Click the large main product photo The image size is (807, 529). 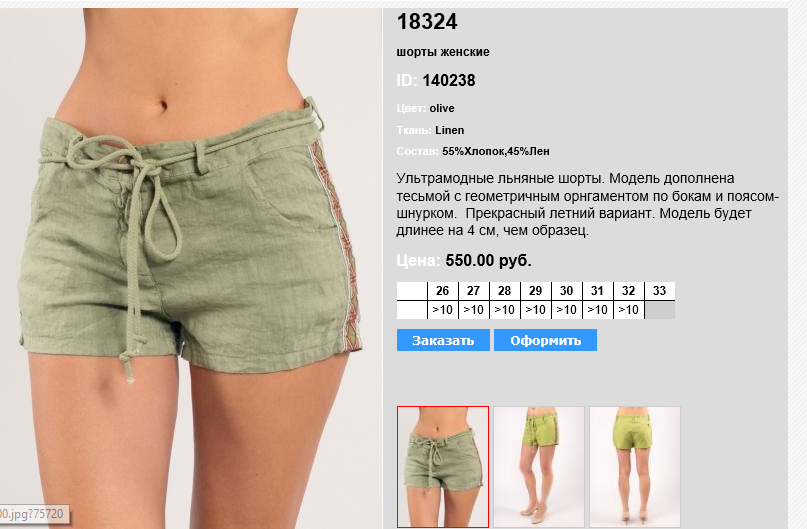[190, 268]
